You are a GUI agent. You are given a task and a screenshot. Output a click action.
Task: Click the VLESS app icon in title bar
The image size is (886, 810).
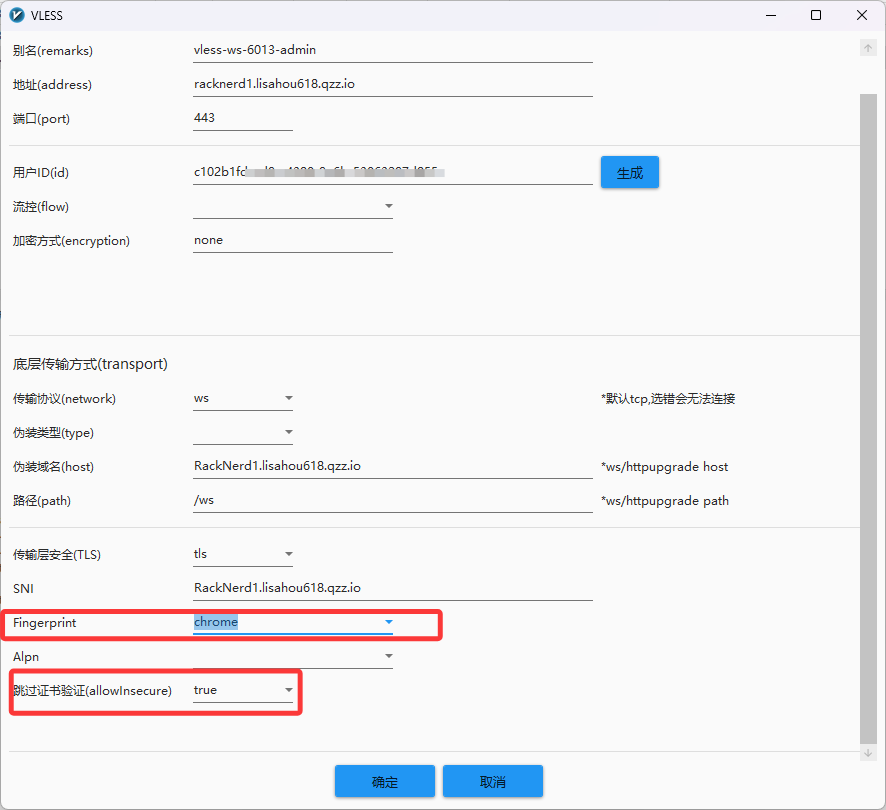pyautogui.click(x=16, y=15)
